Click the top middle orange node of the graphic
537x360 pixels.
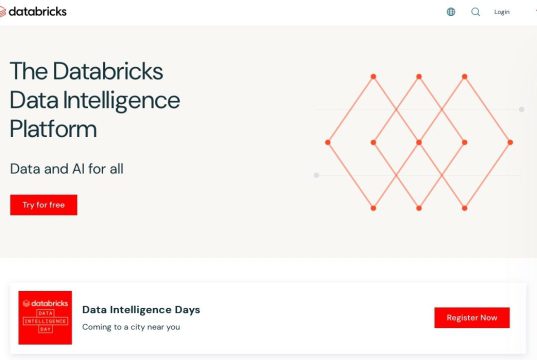coord(419,76)
